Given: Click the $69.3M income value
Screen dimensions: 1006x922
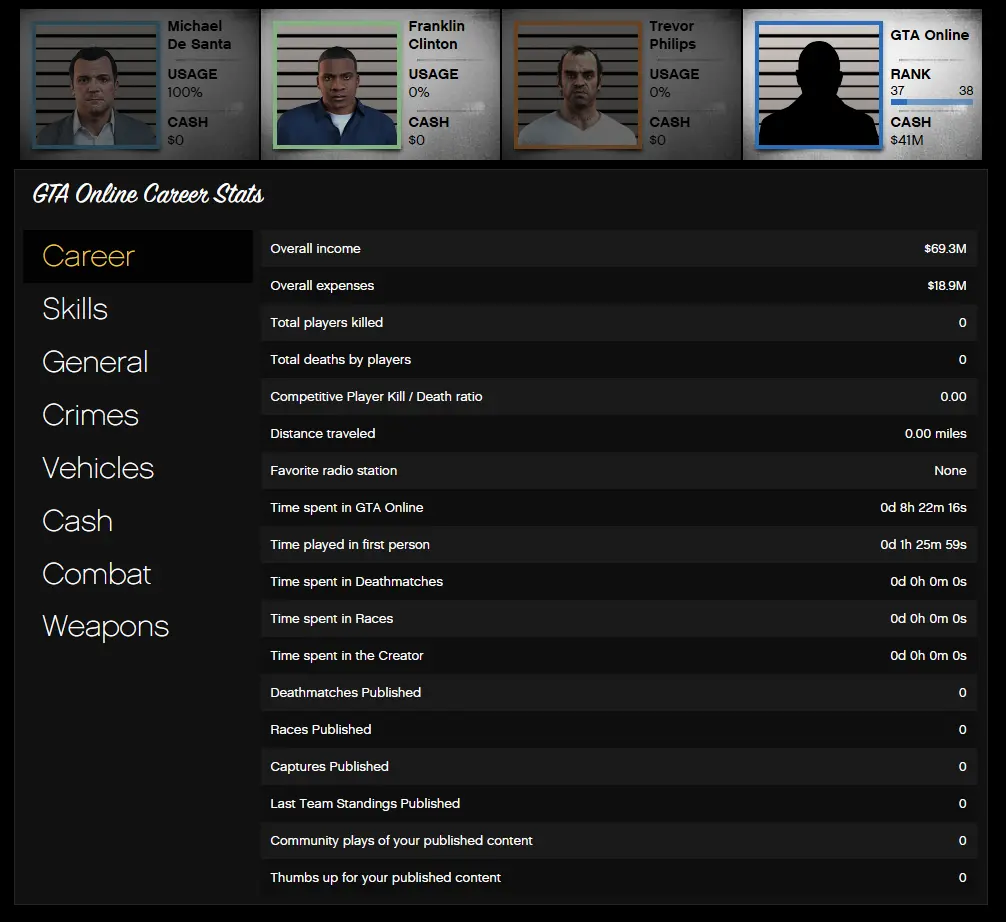Looking at the screenshot, I should [x=945, y=248].
